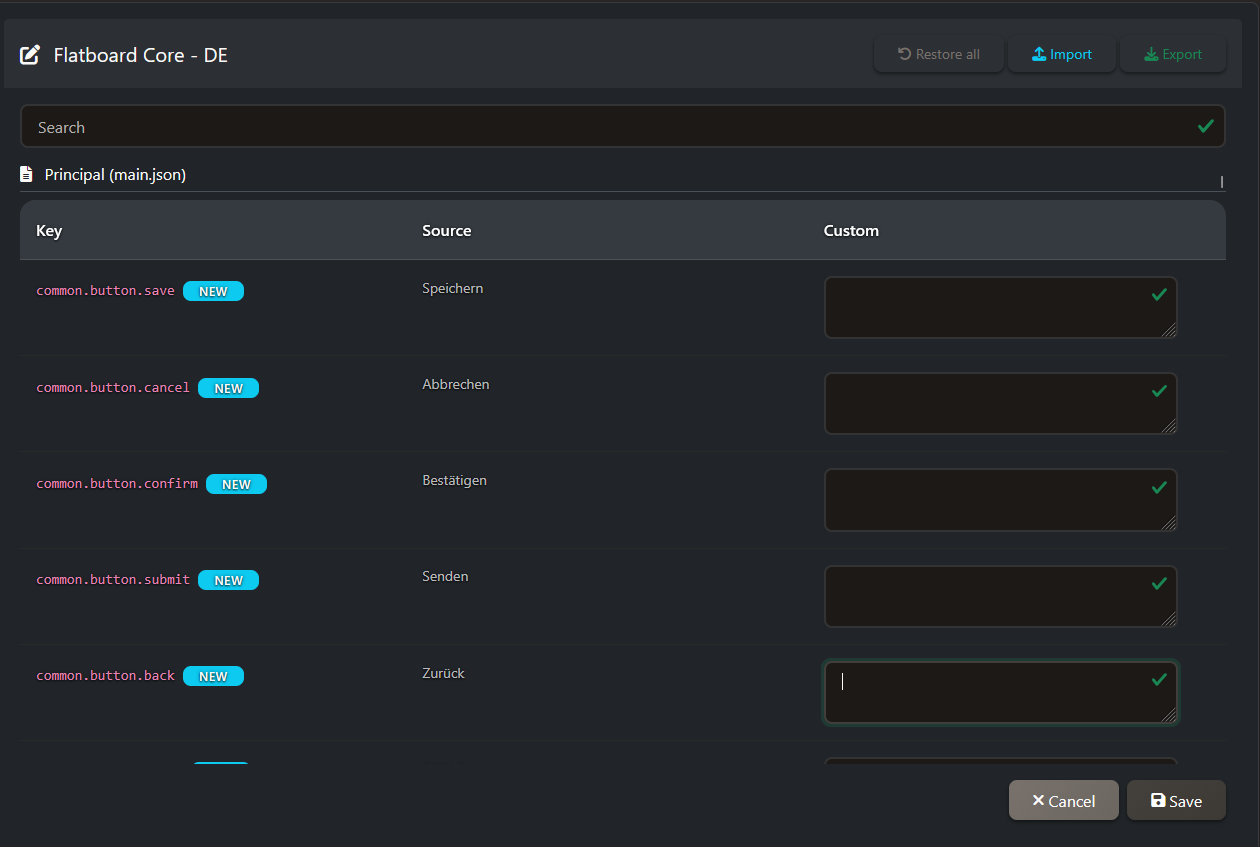Image resolution: width=1260 pixels, height=847 pixels.
Task: Click the custom text area for common.button.cancel
Action: pos(990,404)
